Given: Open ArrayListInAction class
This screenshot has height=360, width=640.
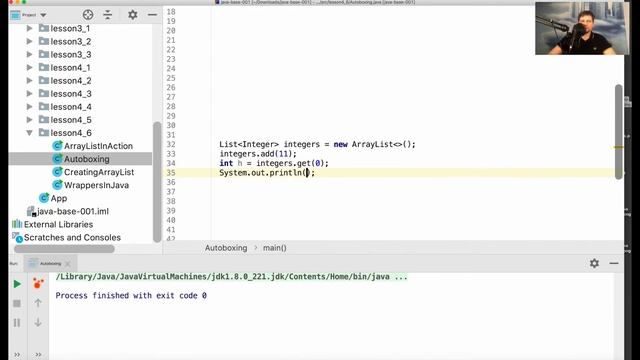Looking at the screenshot, I should [98, 146].
